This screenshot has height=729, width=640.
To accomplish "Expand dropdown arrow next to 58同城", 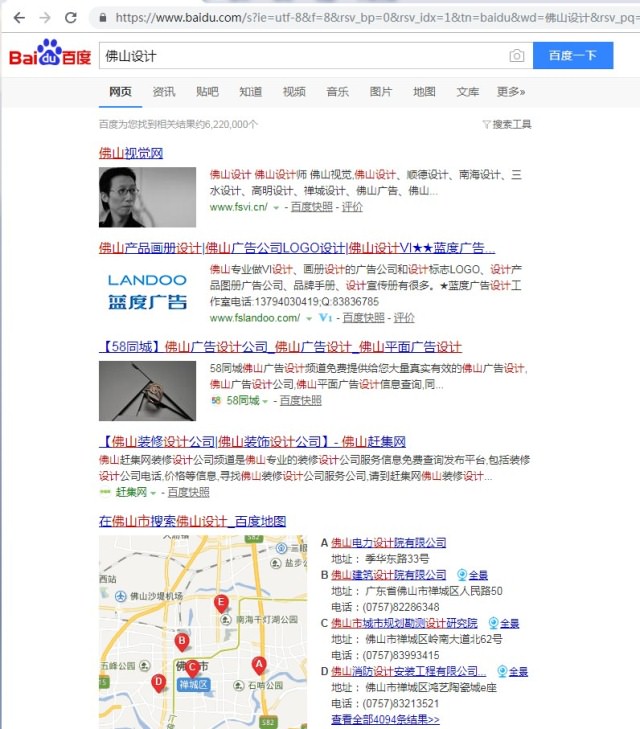I will click(265, 401).
